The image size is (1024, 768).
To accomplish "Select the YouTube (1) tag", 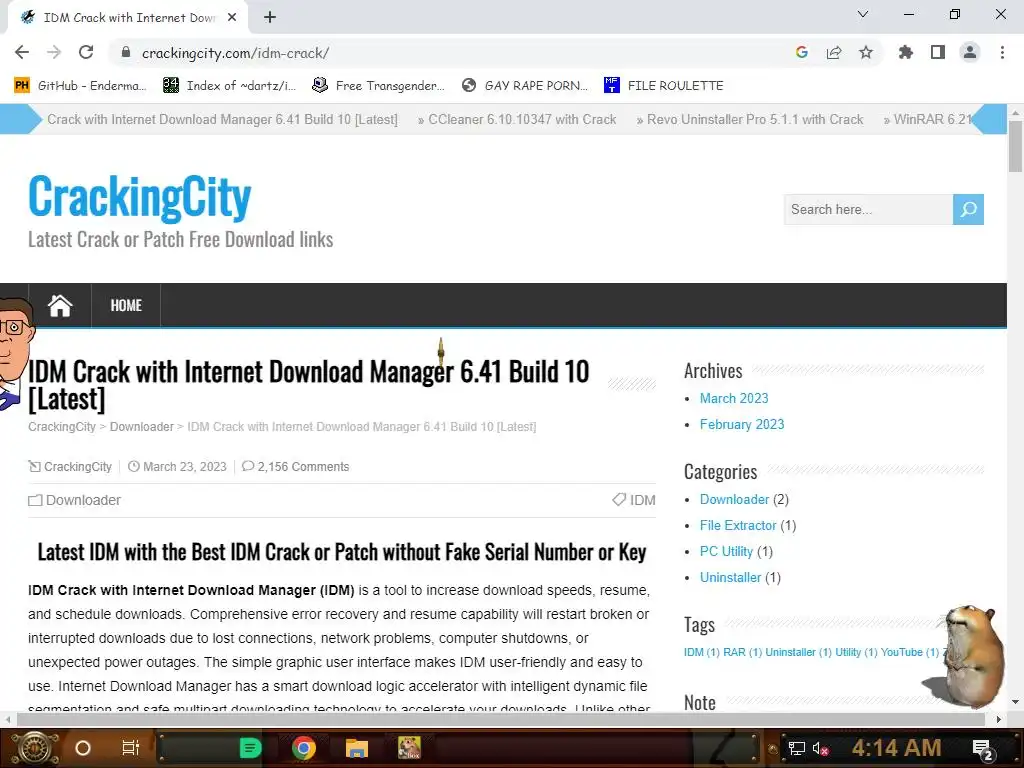I will [910, 652].
